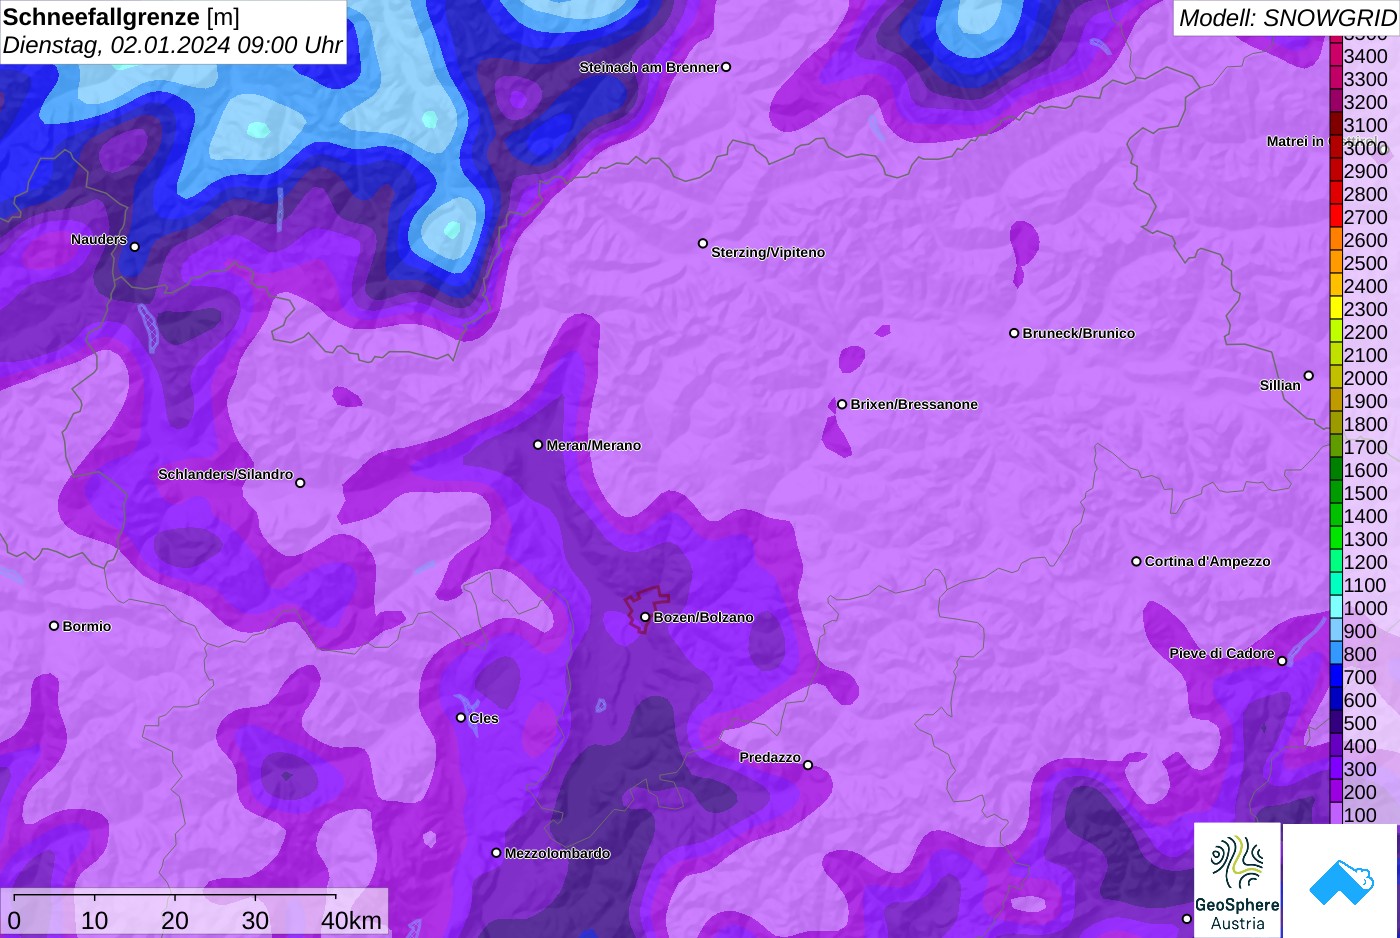1400x938 pixels.
Task: Click the "Modell: SNOWGRID" label
Action: [x=1287, y=18]
